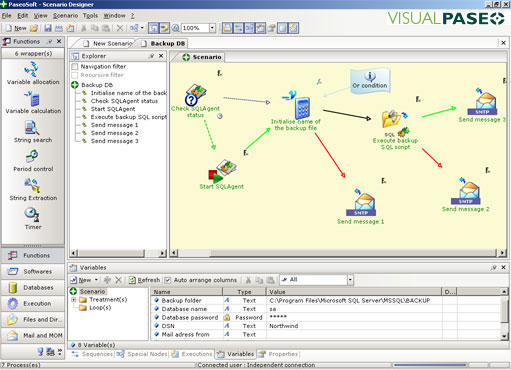
Task: Open the Mail and MOM panel
Action: point(33,335)
